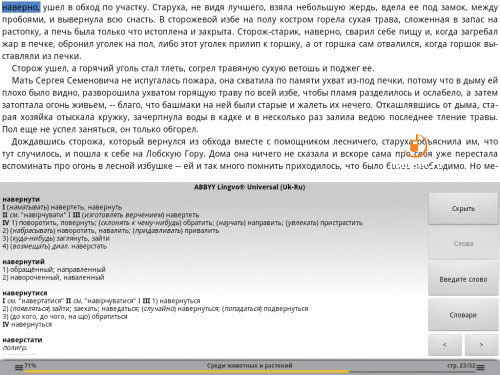The height and width of the screenshot is (375, 500).
Task: Select the highlighted word наверно in the text
Action: 21,7
